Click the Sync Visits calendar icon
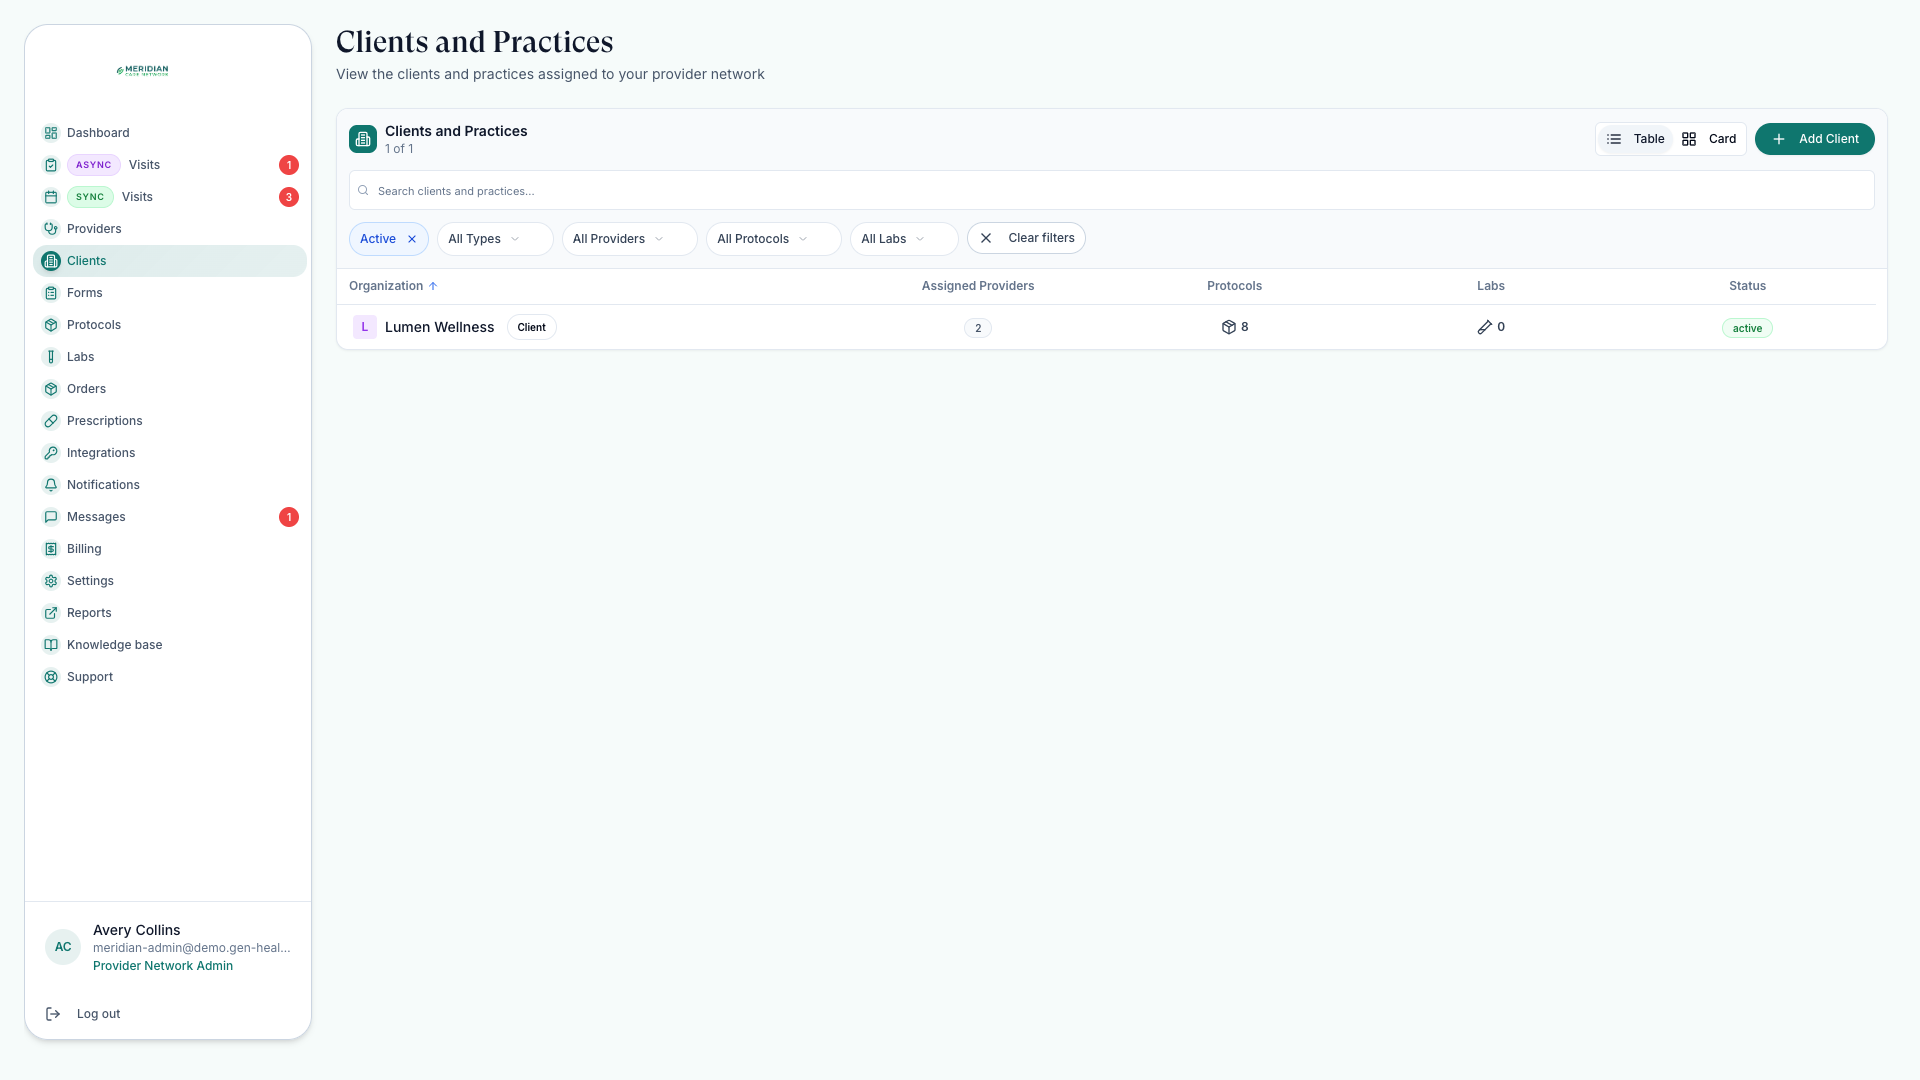 coord(51,197)
